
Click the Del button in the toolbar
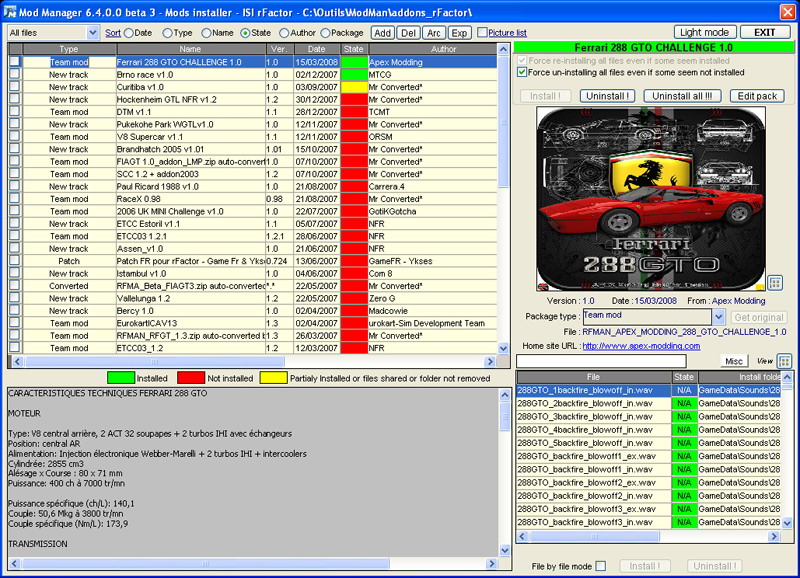[x=408, y=33]
